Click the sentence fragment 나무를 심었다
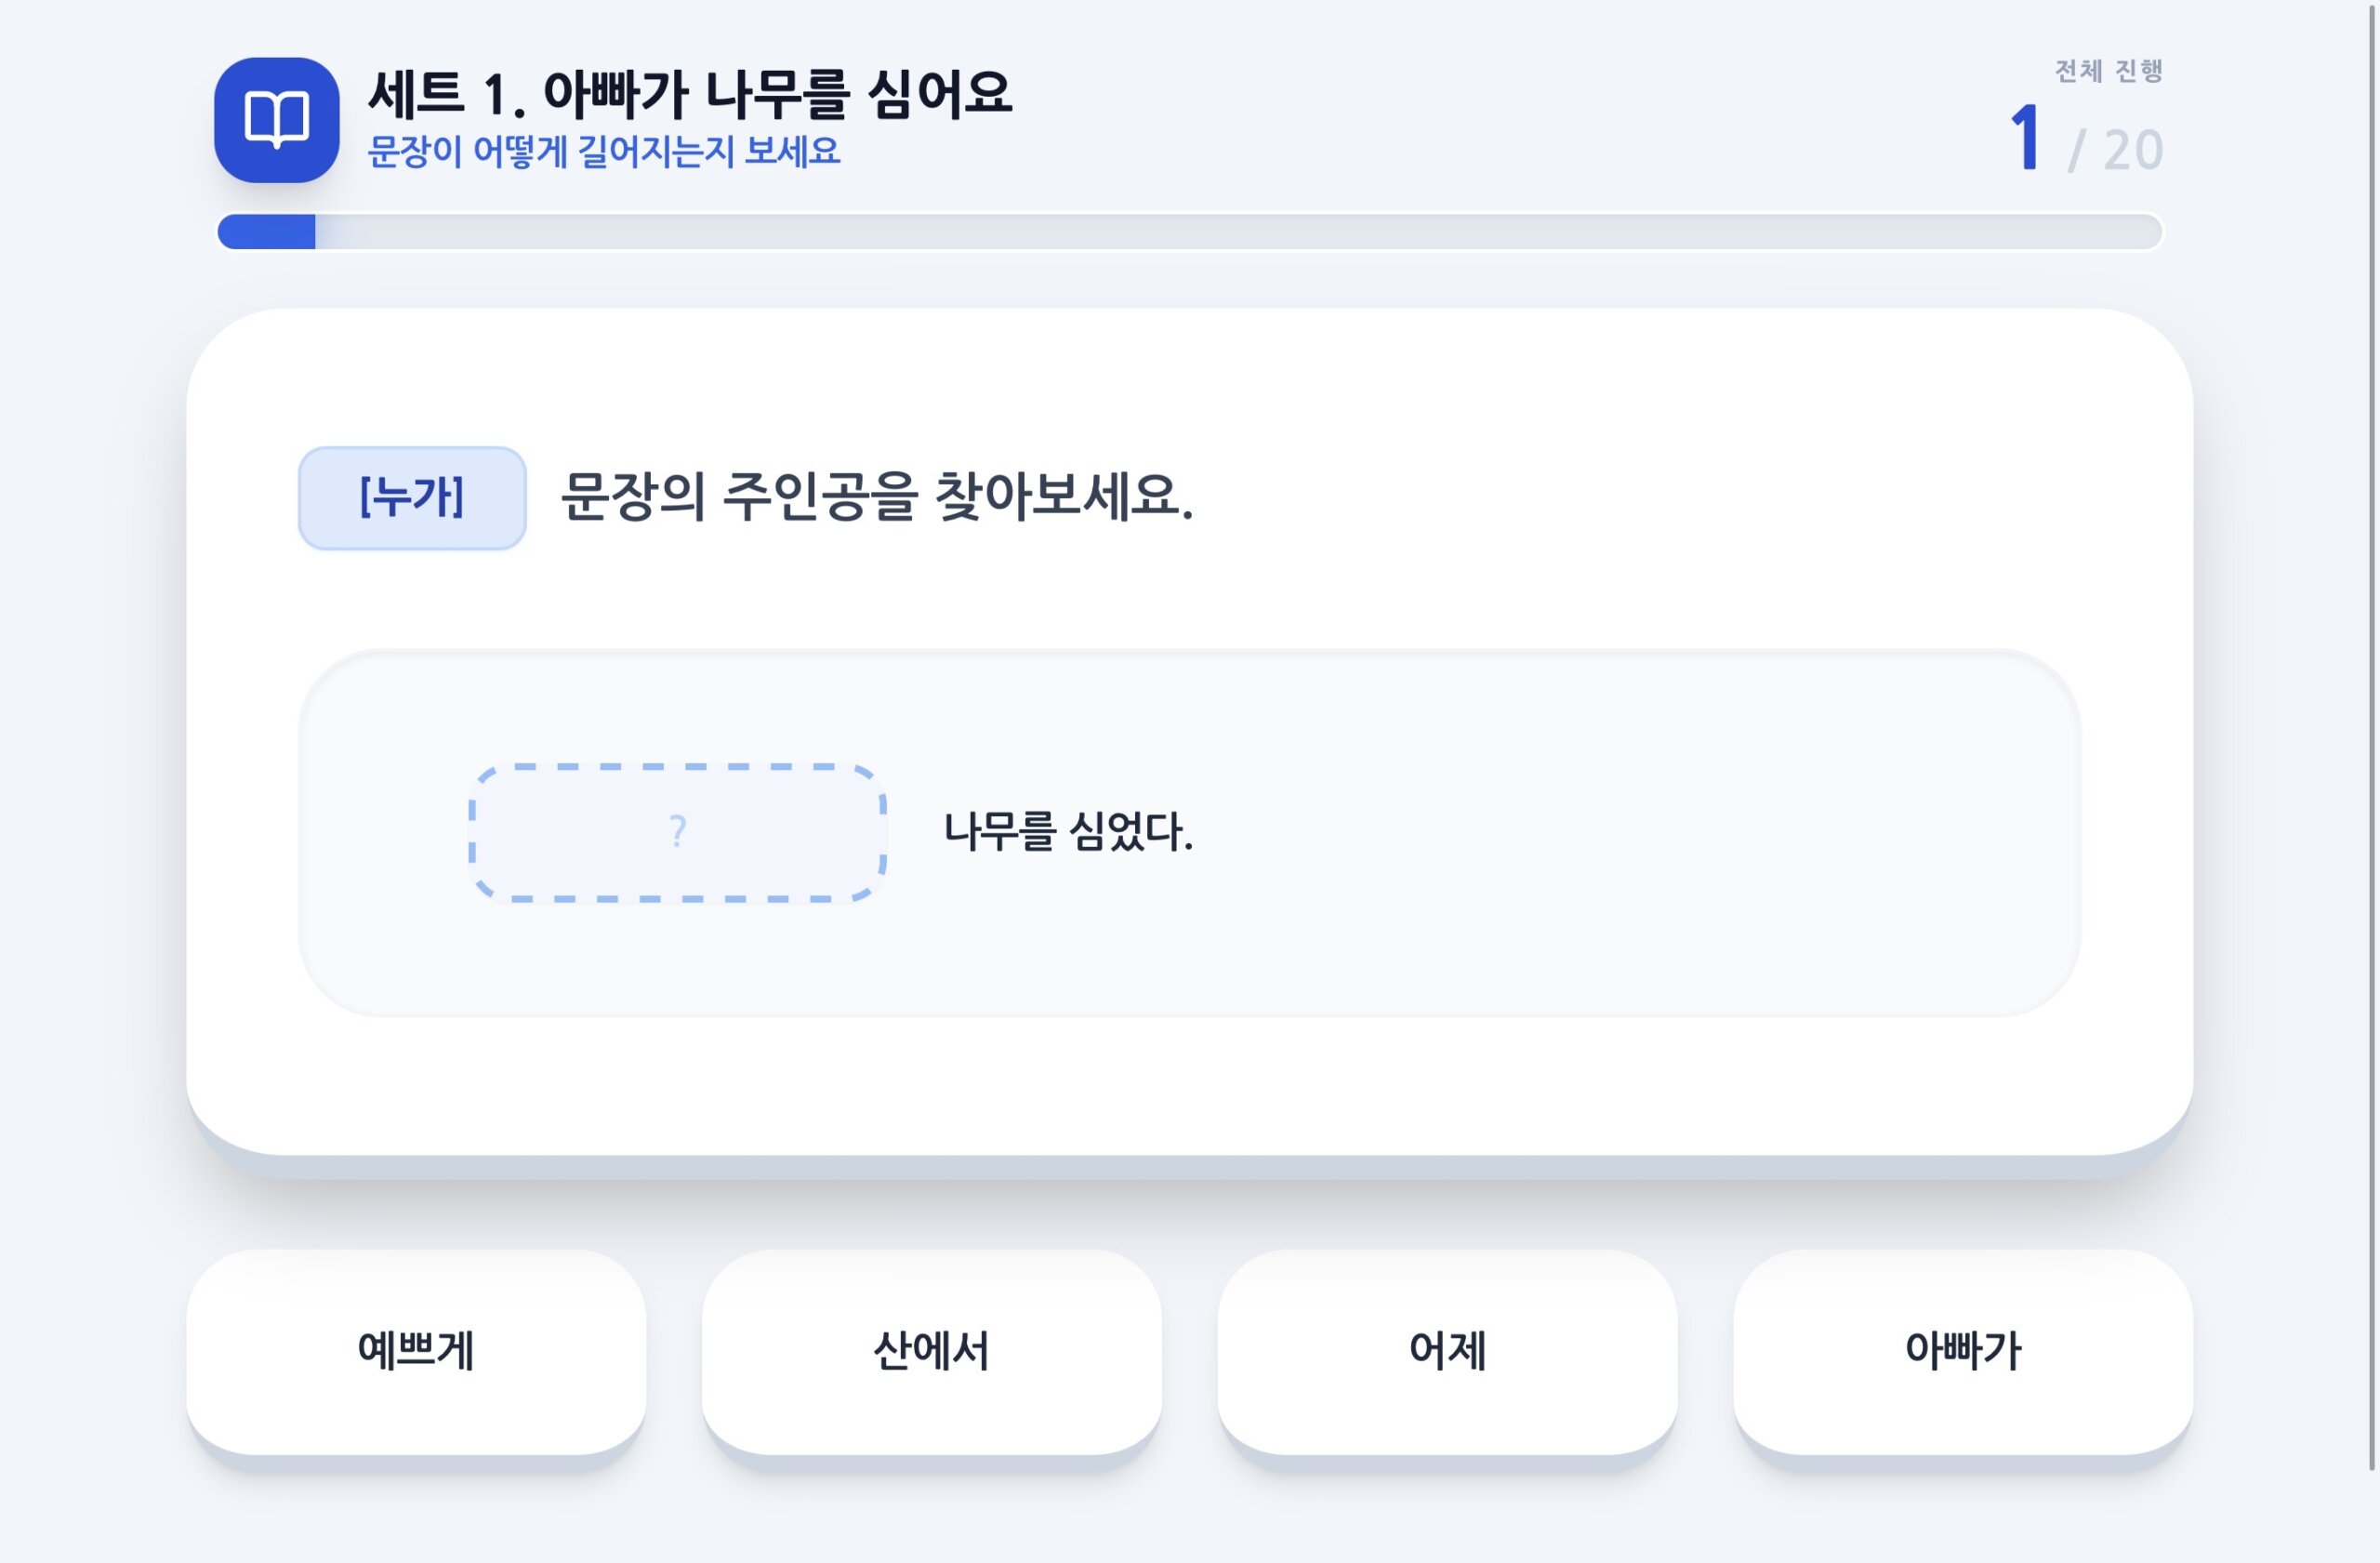2380x1563 pixels. tap(1068, 831)
